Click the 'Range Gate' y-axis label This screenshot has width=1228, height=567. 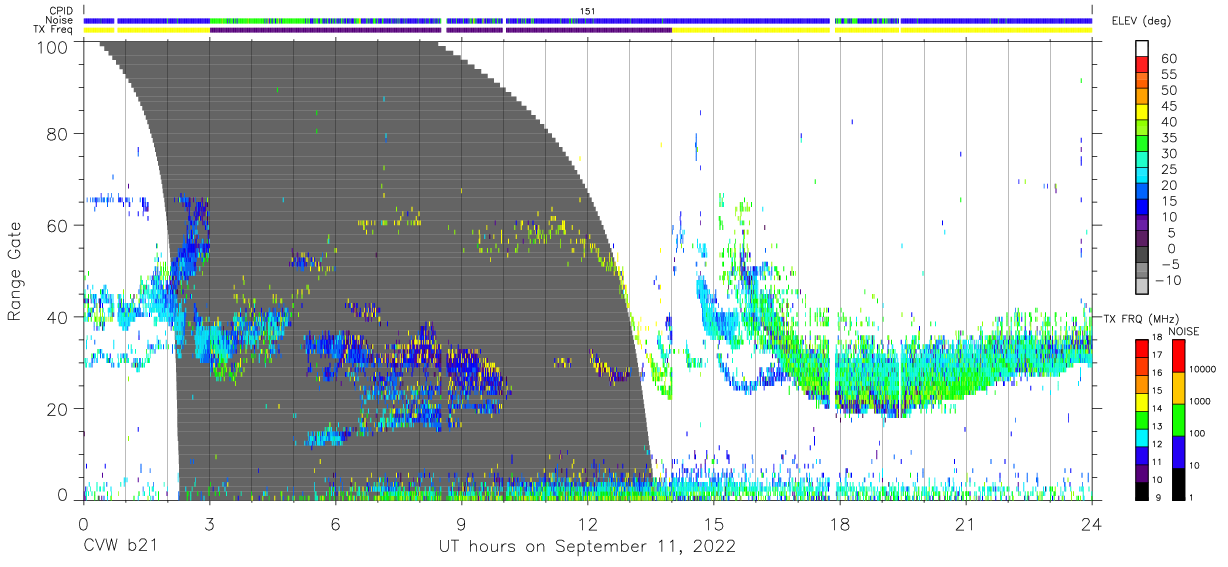click(15, 270)
